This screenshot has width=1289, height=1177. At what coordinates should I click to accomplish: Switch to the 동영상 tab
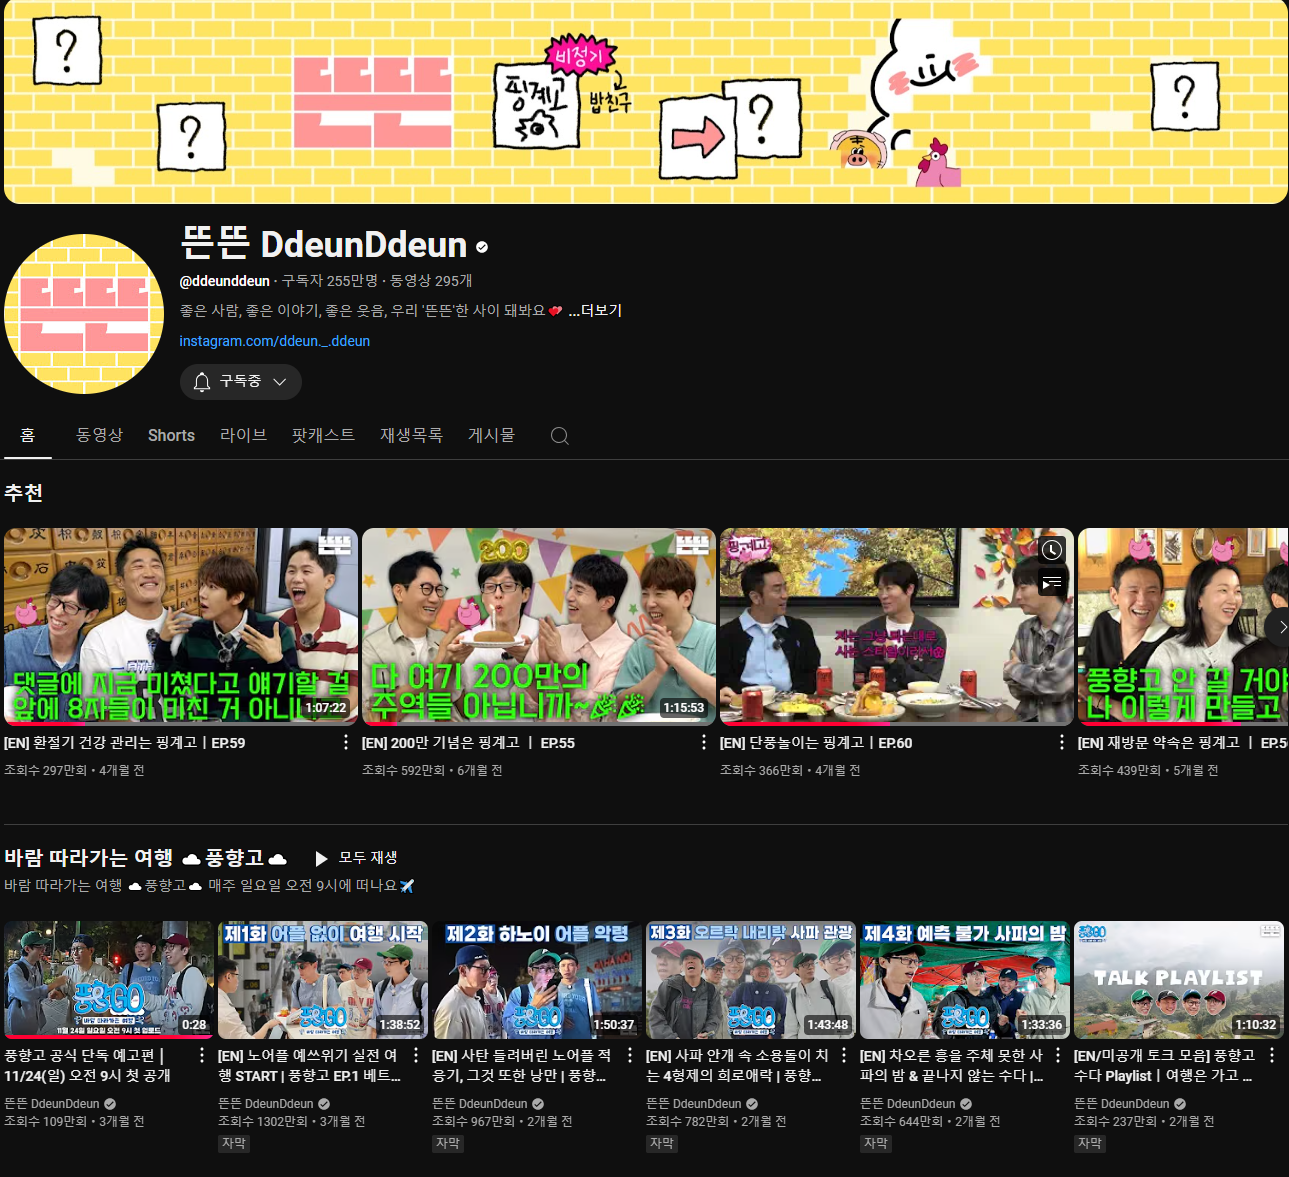tap(99, 435)
